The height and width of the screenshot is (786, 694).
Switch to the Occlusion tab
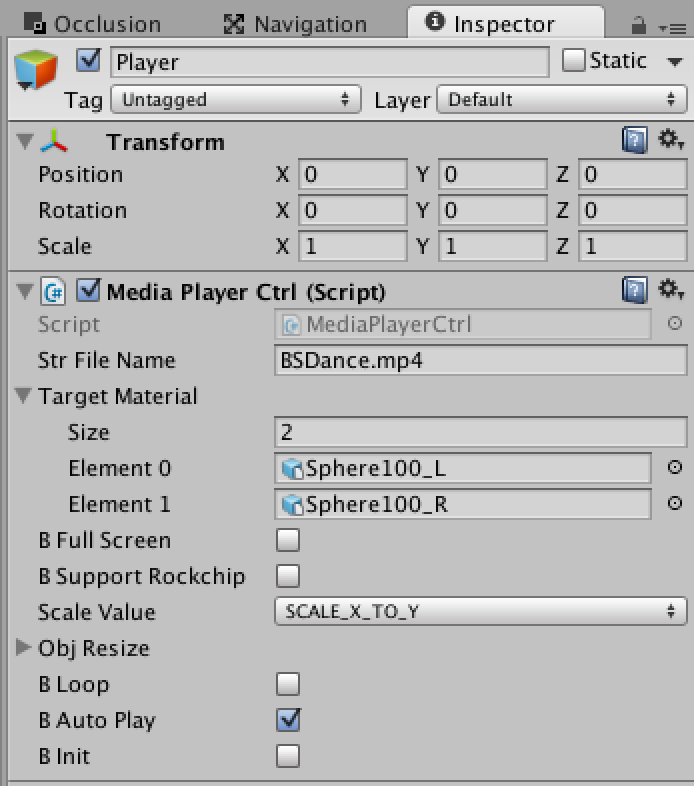pyautogui.click(x=93, y=24)
